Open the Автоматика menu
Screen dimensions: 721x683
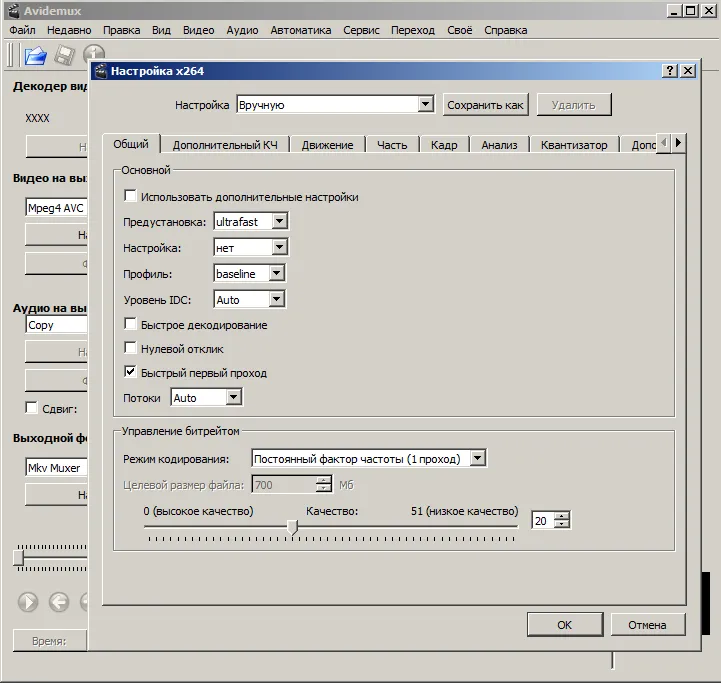[x=301, y=30]
